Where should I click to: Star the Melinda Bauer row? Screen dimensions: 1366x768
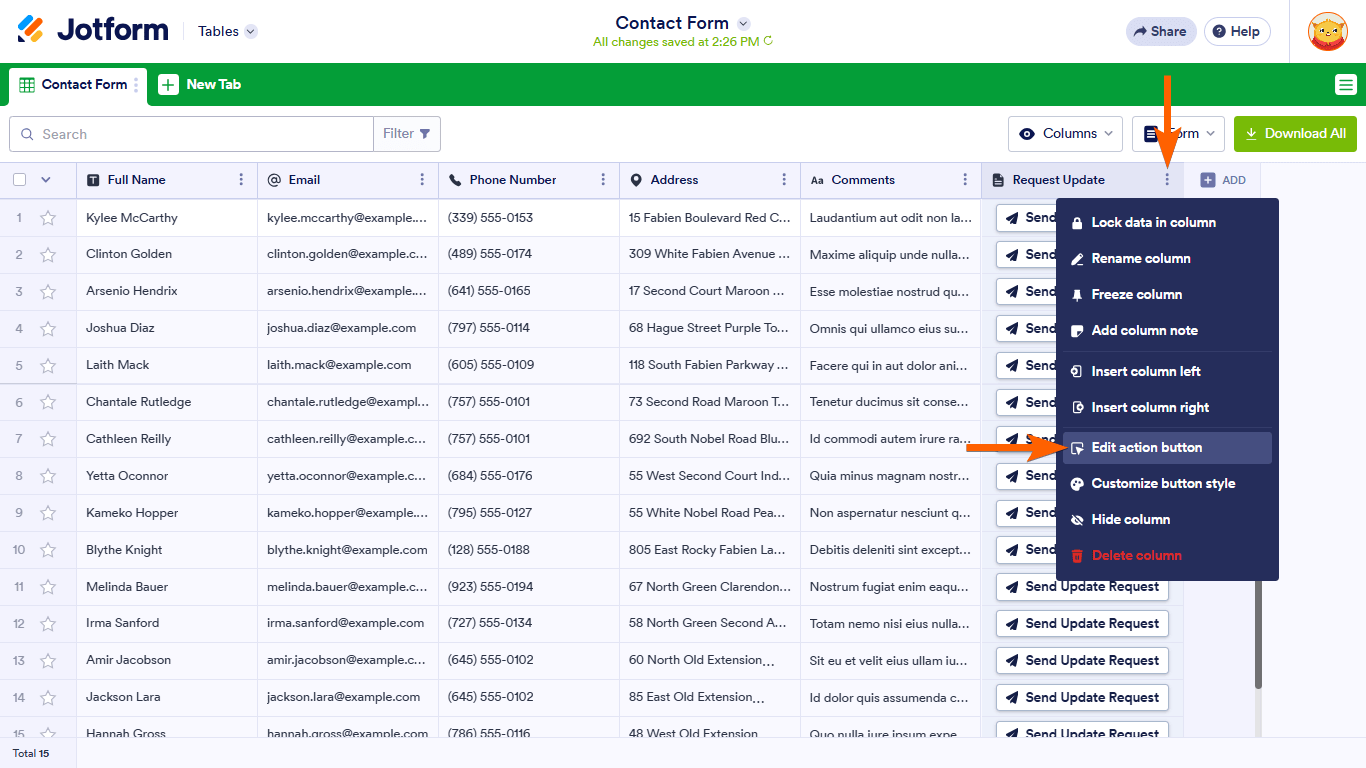tap(48, 588)
